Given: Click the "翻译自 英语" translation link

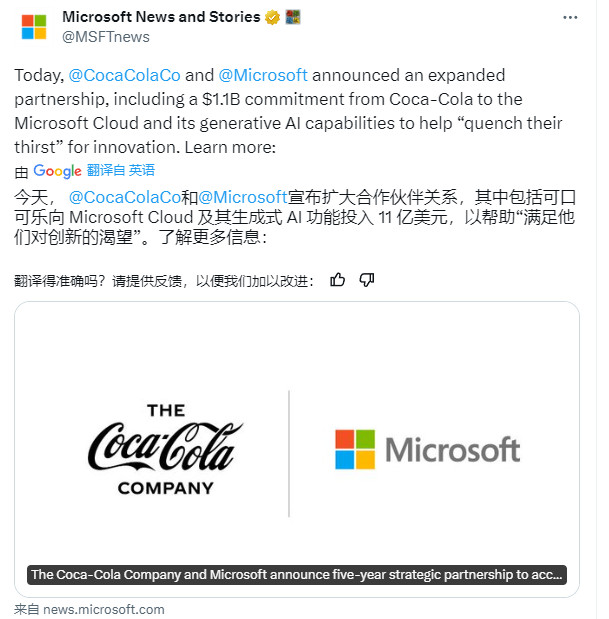Looking at the screenshot, I should tap(121, 171).
